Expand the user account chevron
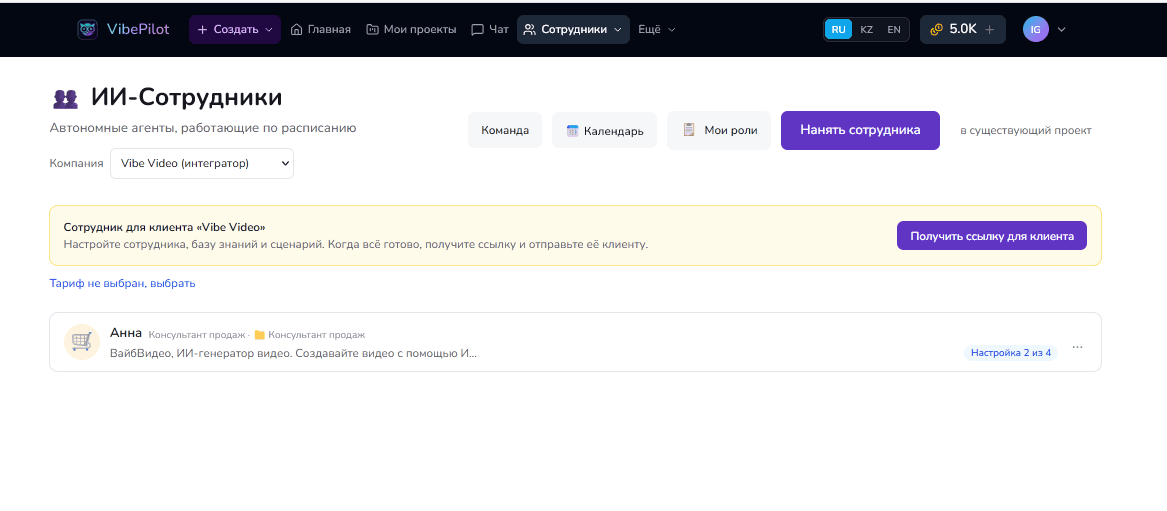Viewport: 1167px width, 511px height. [1061, 30]
